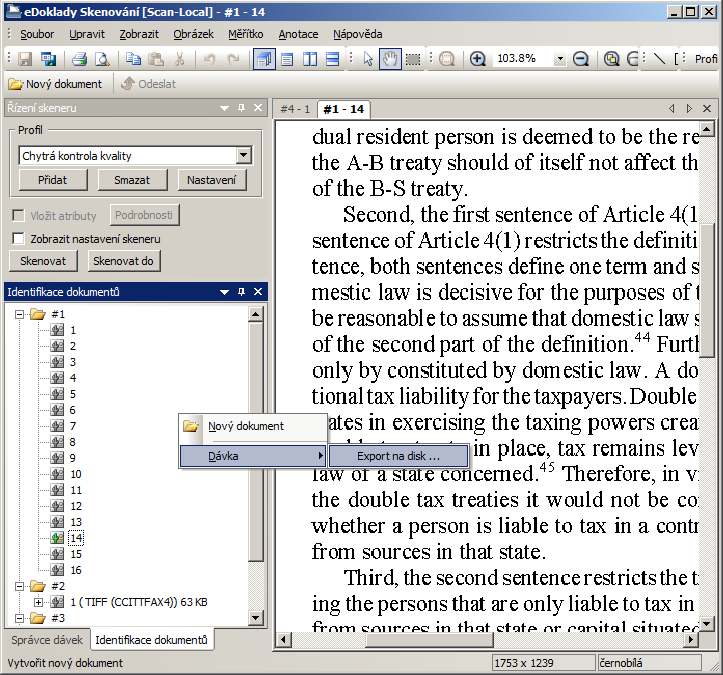The width and height of the screenshot is (723, 675).
Task: Click the Cut scissors icon
Action: pos(179,59)
